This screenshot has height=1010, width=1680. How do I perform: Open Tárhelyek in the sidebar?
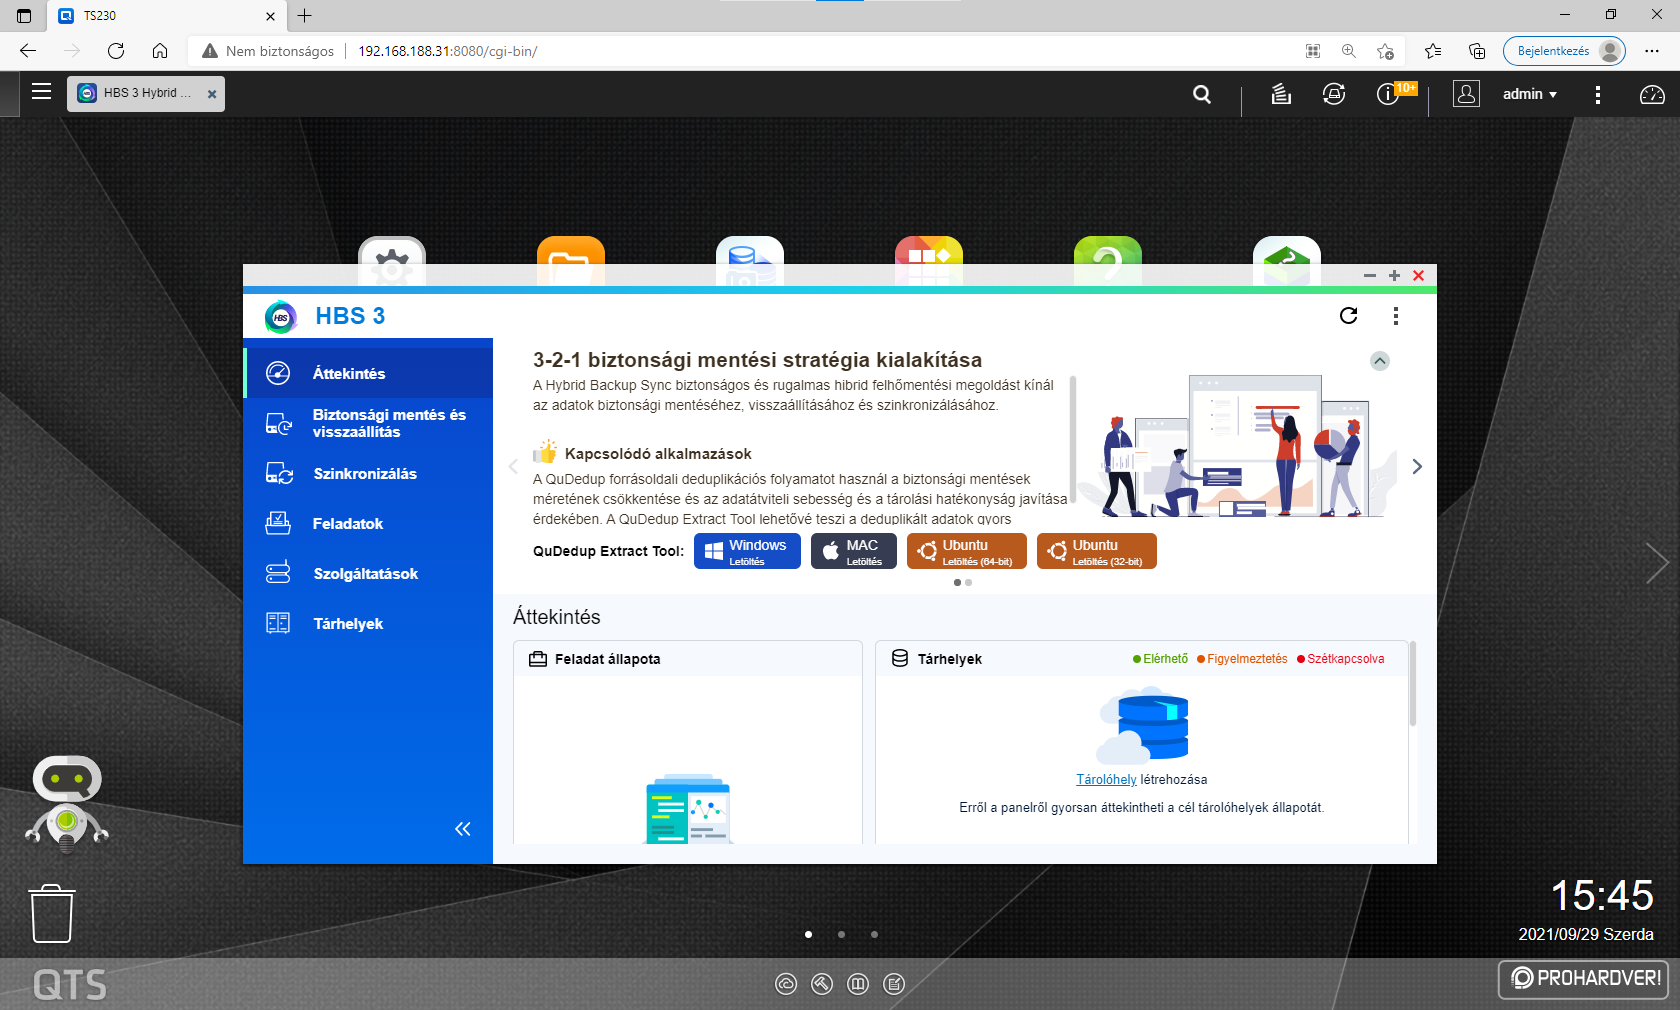point(368,623)
